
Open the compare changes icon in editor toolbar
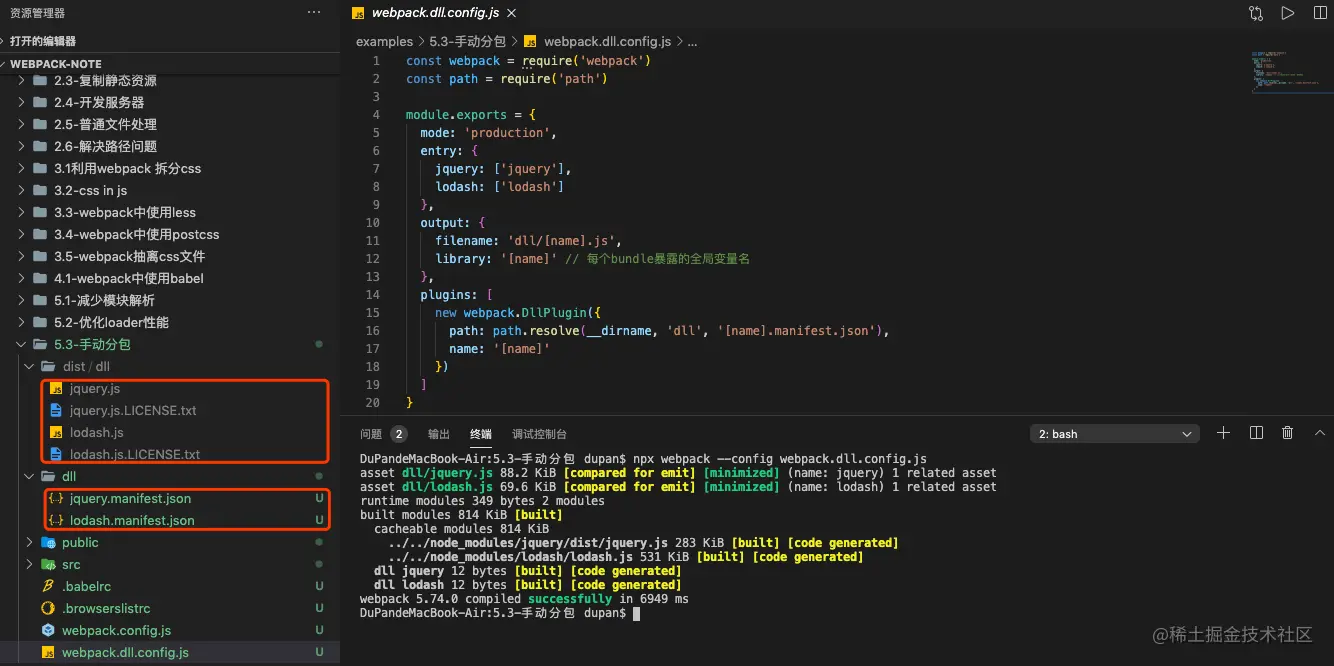point(1256,13)
